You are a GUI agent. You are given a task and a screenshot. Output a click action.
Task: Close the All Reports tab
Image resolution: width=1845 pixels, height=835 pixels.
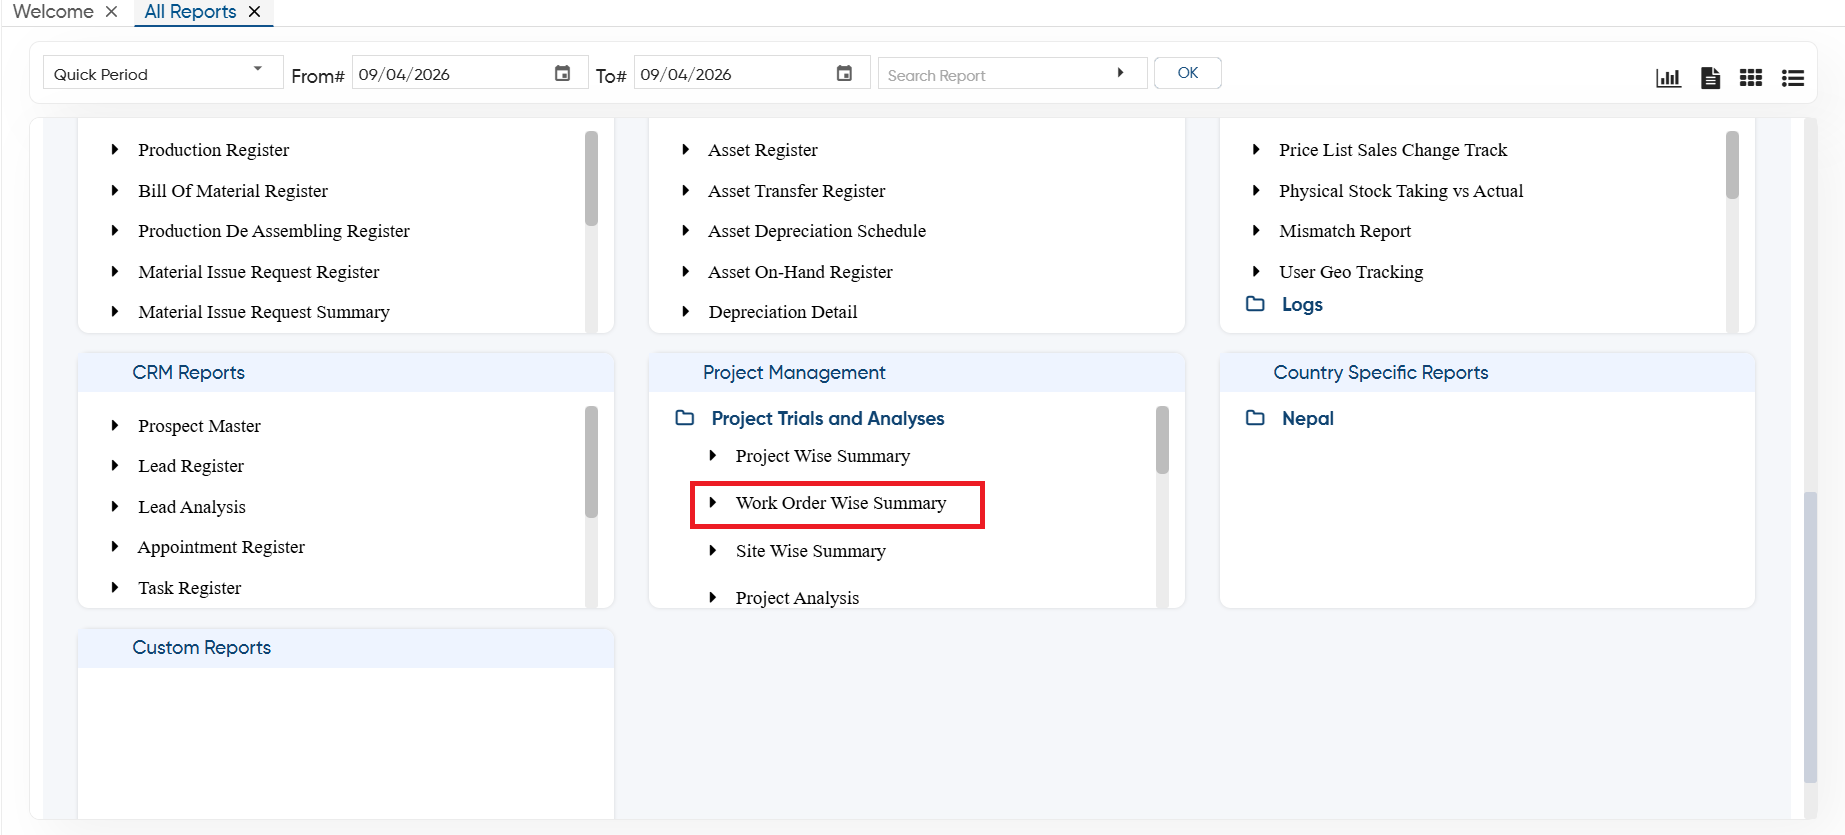tap(254, 11)
